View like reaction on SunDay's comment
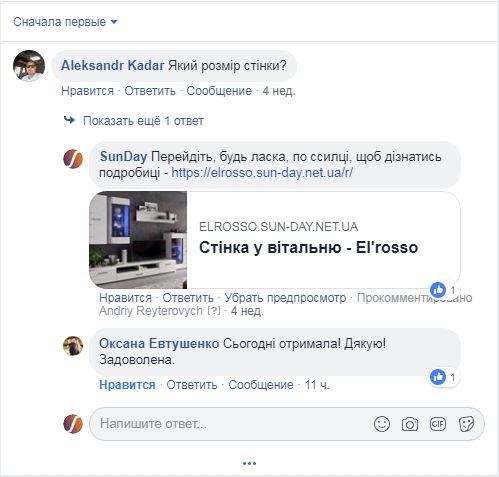Viewport: 499px width, 477px height. click(x=444, y=290)
